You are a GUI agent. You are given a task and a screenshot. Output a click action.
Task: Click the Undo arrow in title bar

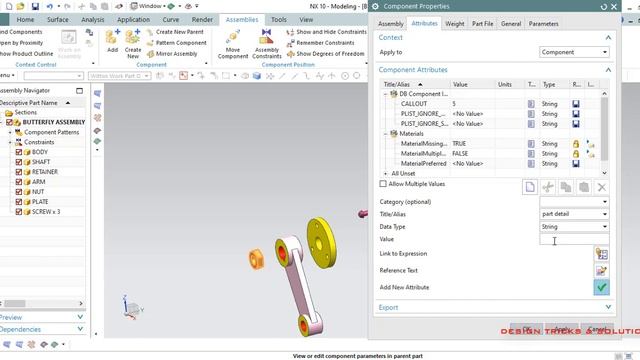coord(49,6)
